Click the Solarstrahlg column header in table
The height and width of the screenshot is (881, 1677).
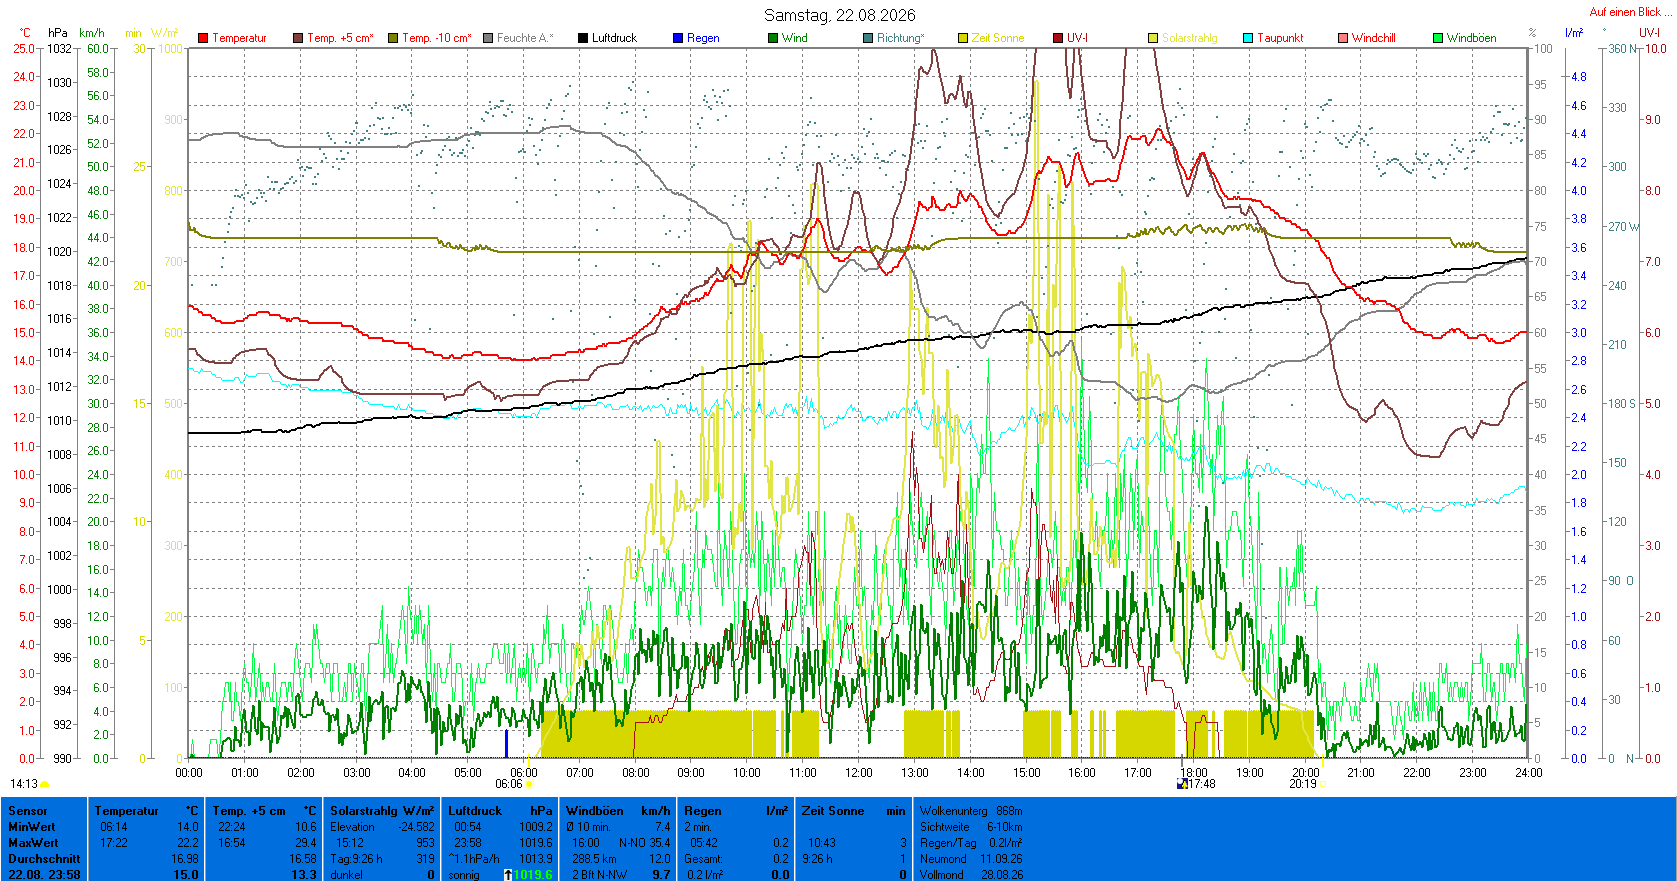pyautogui.click(x=366, y=811)
